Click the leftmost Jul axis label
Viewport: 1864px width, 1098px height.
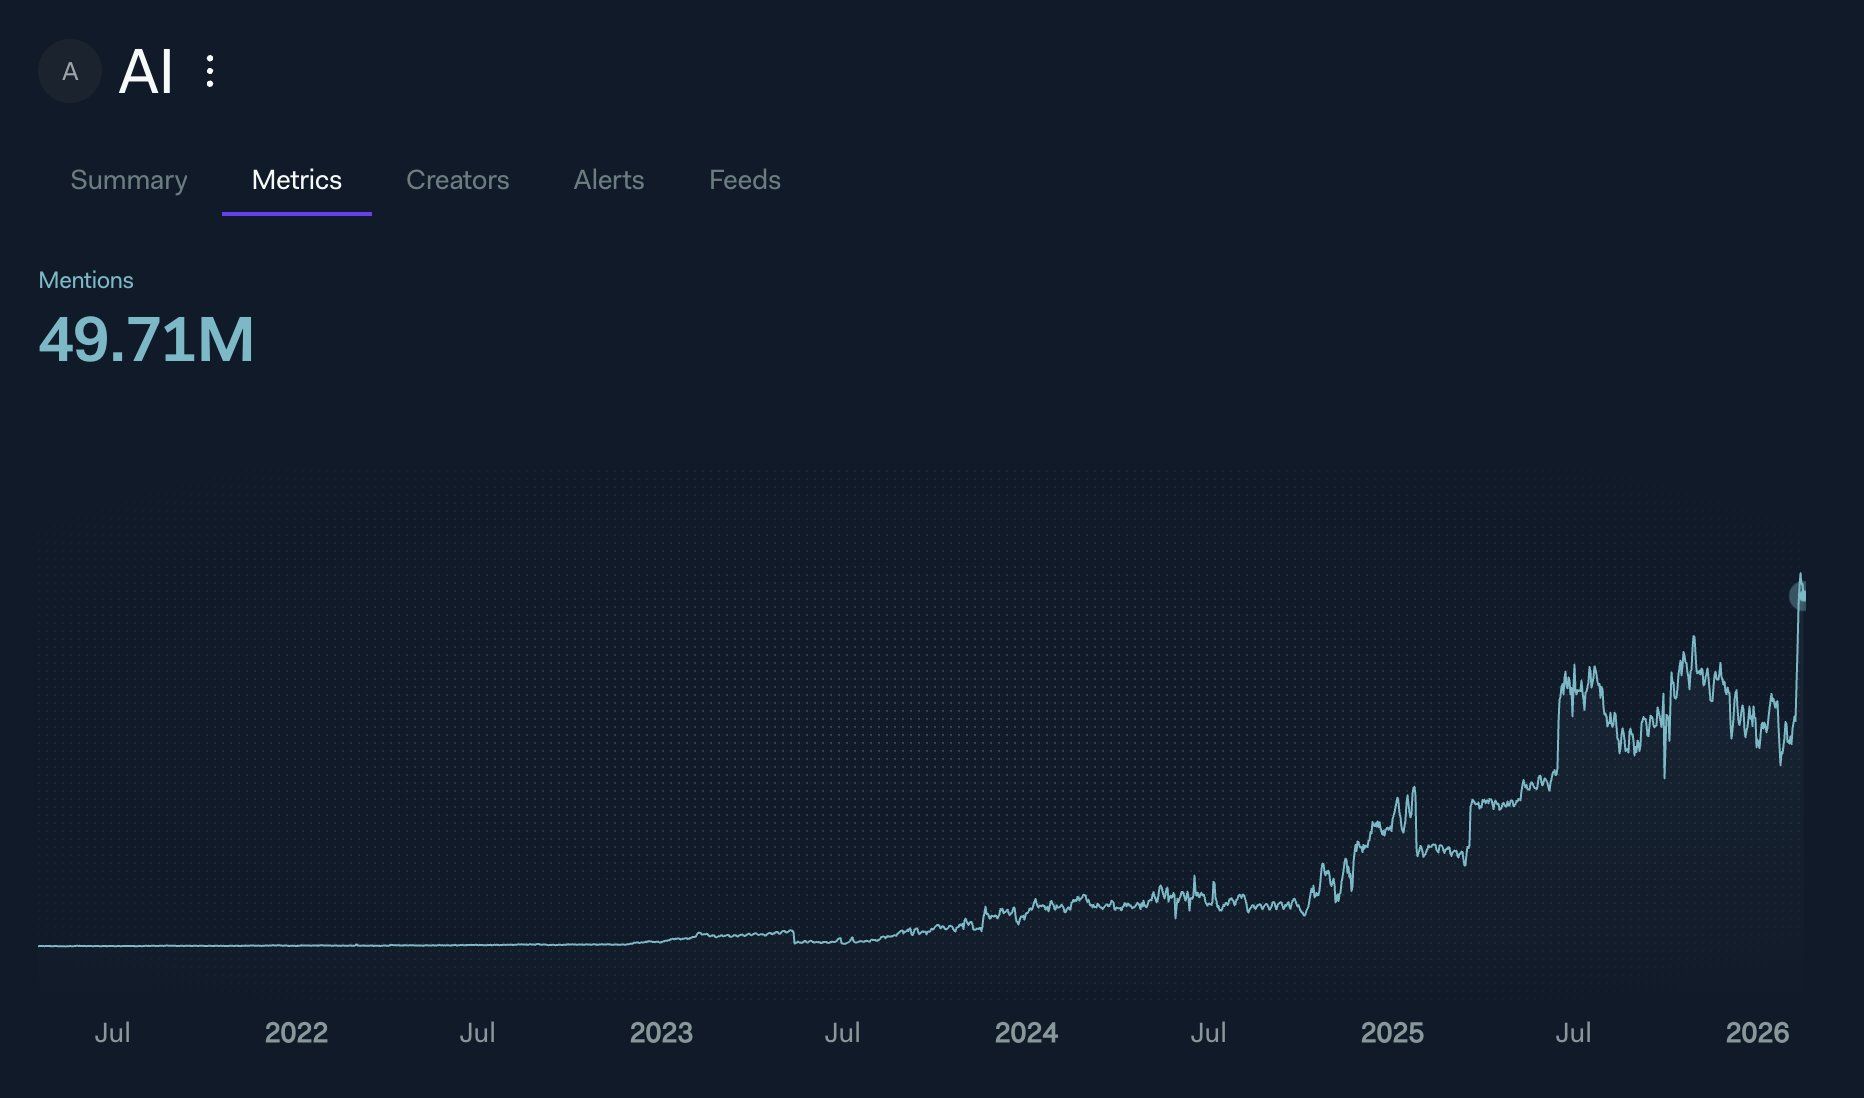(x=113, y=1033)
